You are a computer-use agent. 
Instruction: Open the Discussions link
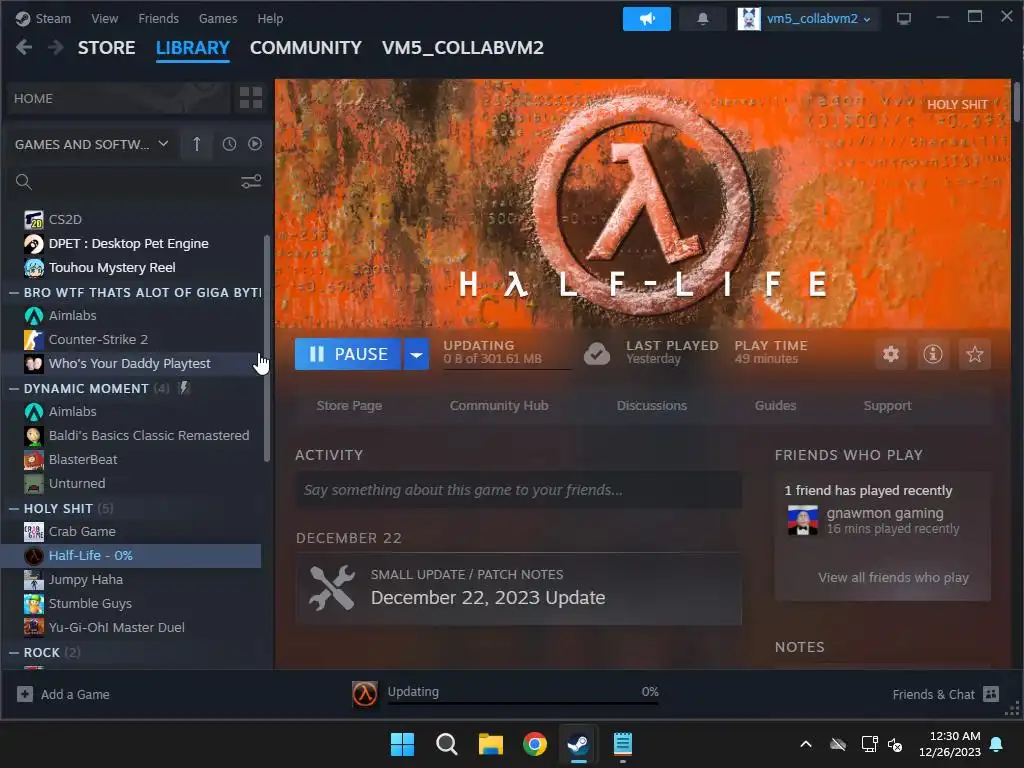coord(652,406)
